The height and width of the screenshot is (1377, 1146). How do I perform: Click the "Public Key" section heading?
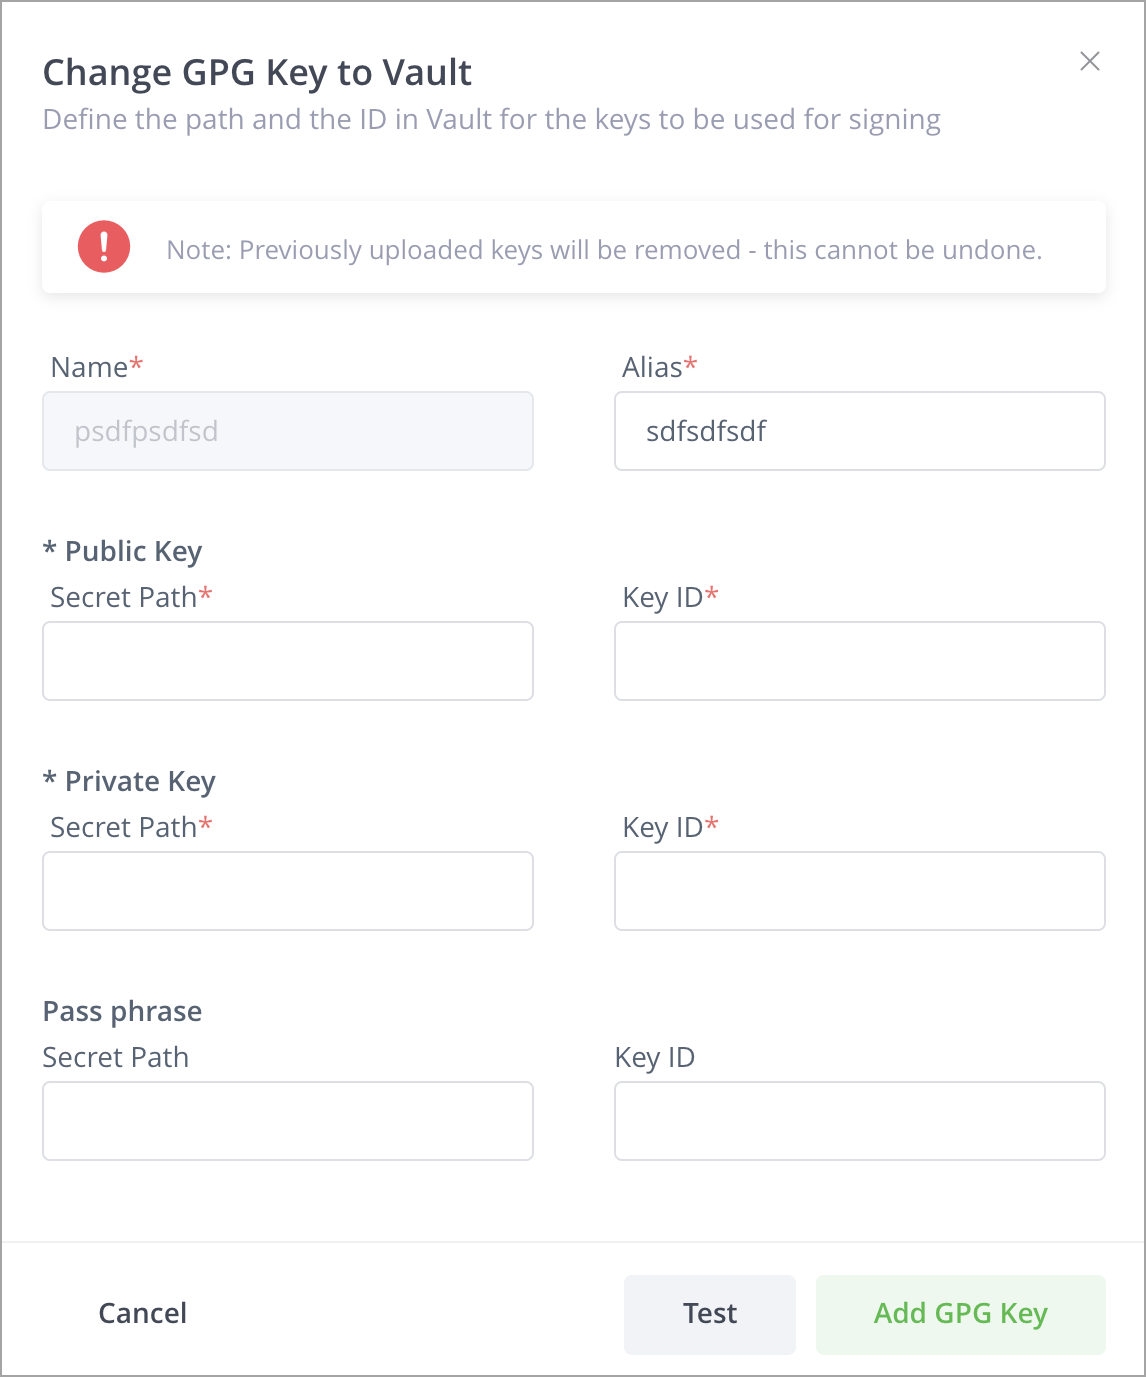tap(133, 551)
